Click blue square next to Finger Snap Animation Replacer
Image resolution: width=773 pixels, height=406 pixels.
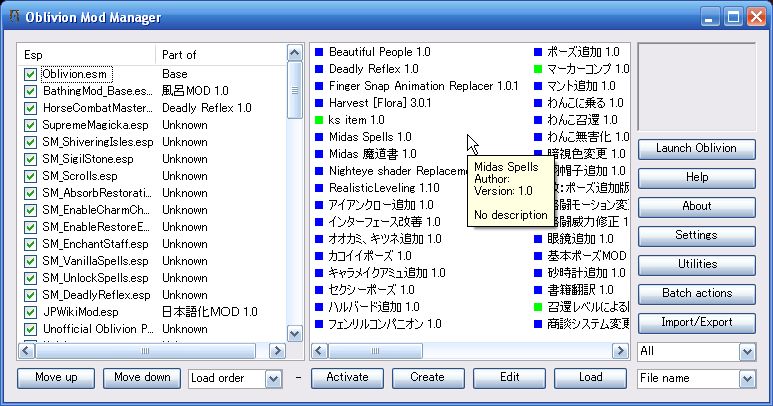pos(319,86)
